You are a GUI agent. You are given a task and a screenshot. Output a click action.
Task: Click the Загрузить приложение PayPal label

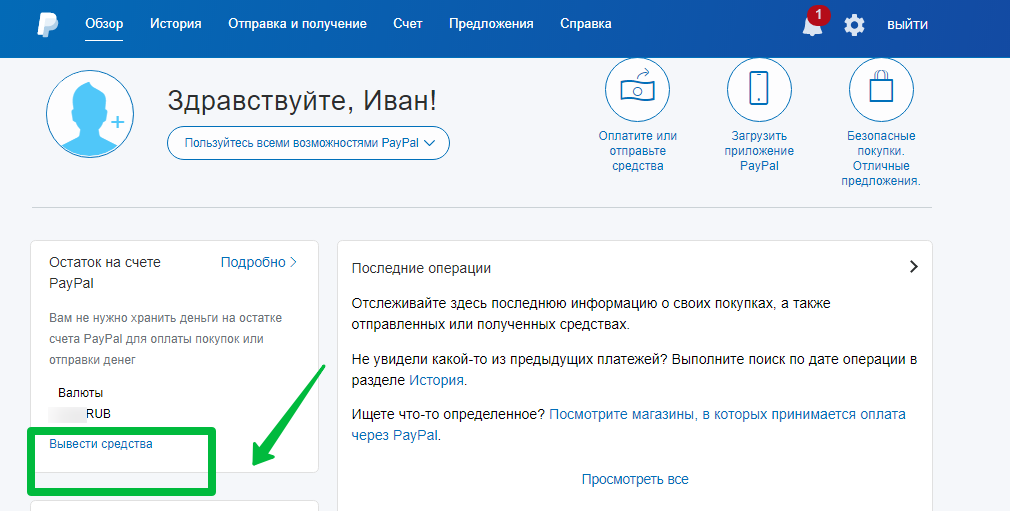759,151
